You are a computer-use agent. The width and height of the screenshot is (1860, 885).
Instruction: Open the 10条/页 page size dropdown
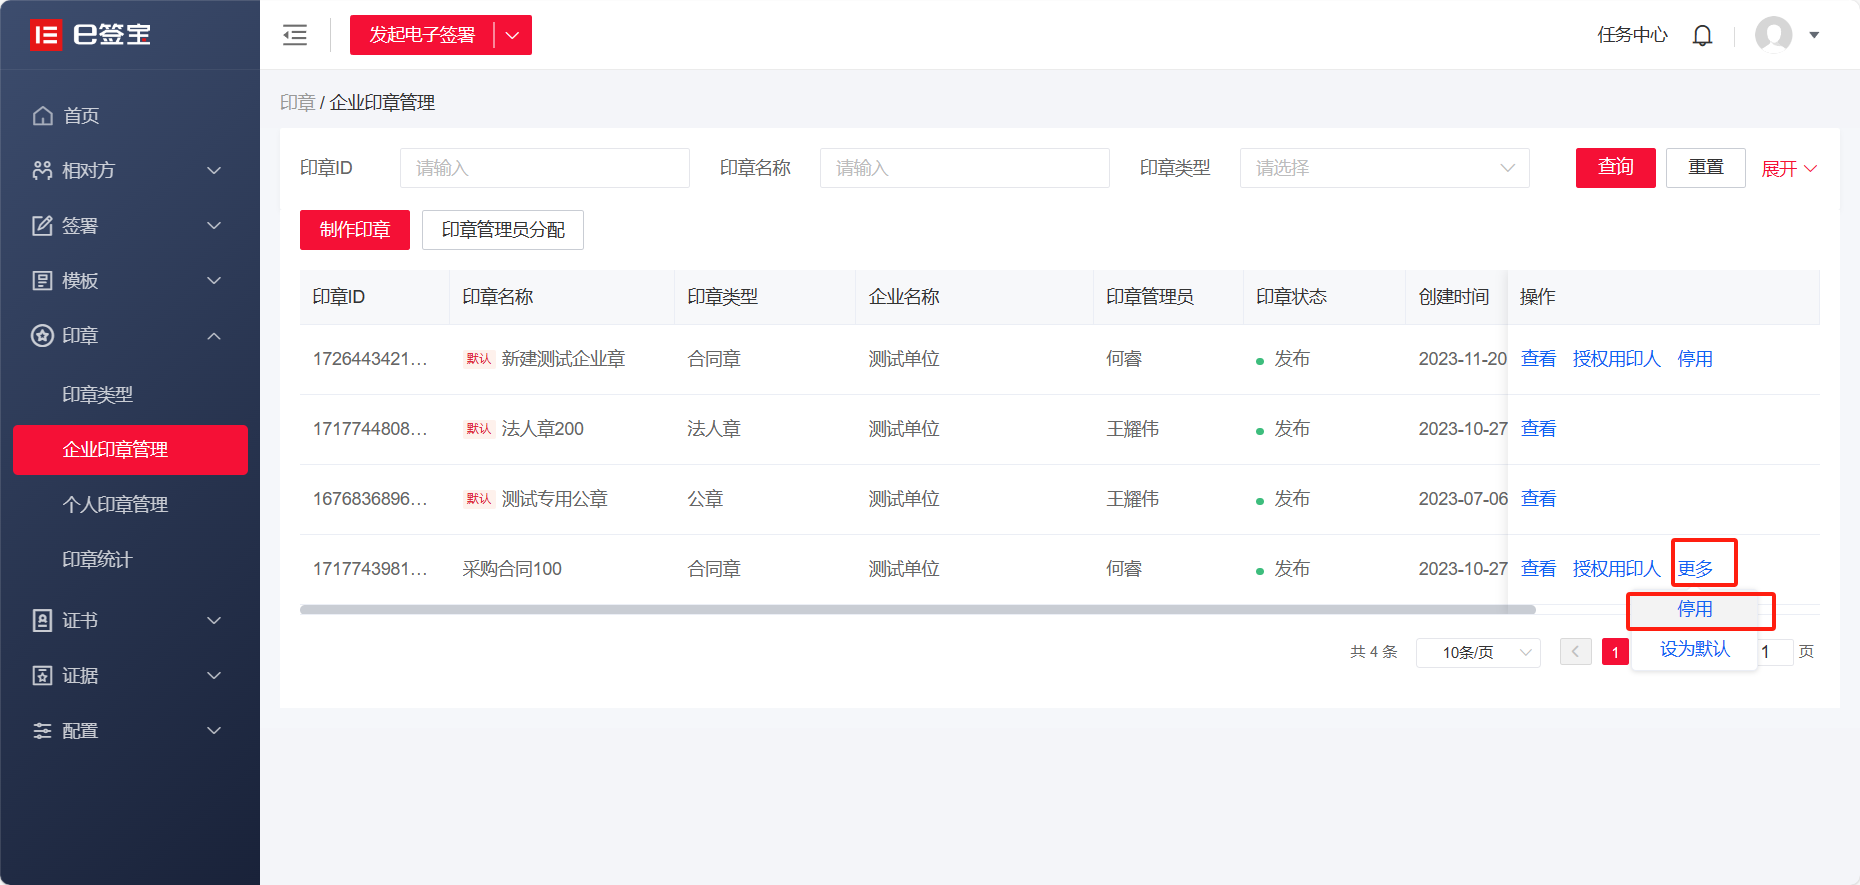point(1478,652)
